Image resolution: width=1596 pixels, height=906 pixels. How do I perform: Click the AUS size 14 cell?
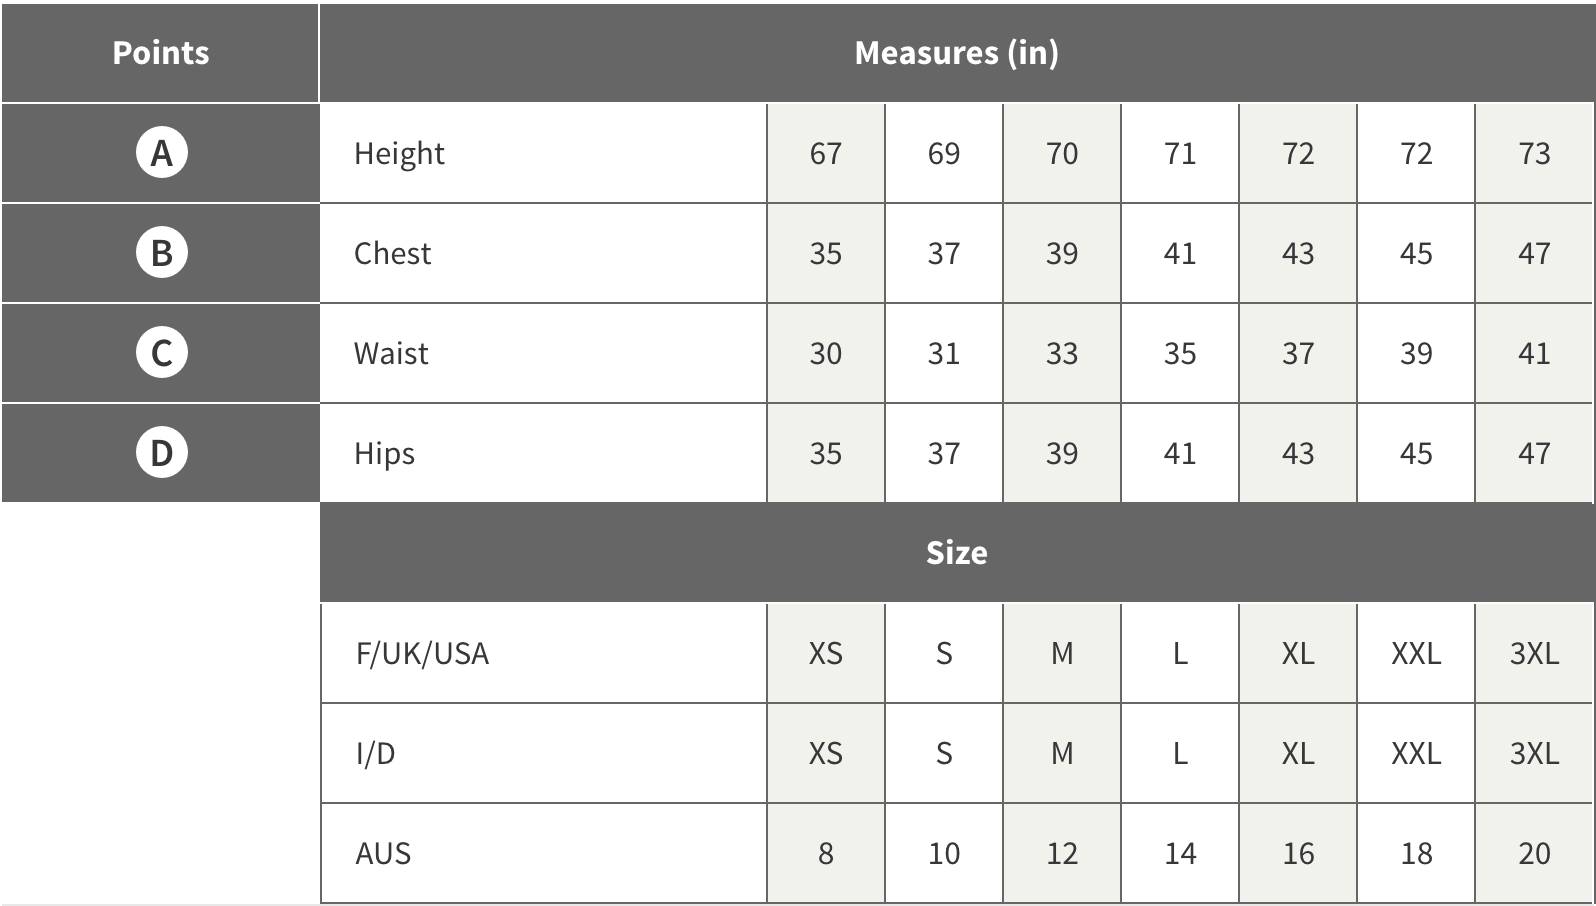tap(1180, 853)
